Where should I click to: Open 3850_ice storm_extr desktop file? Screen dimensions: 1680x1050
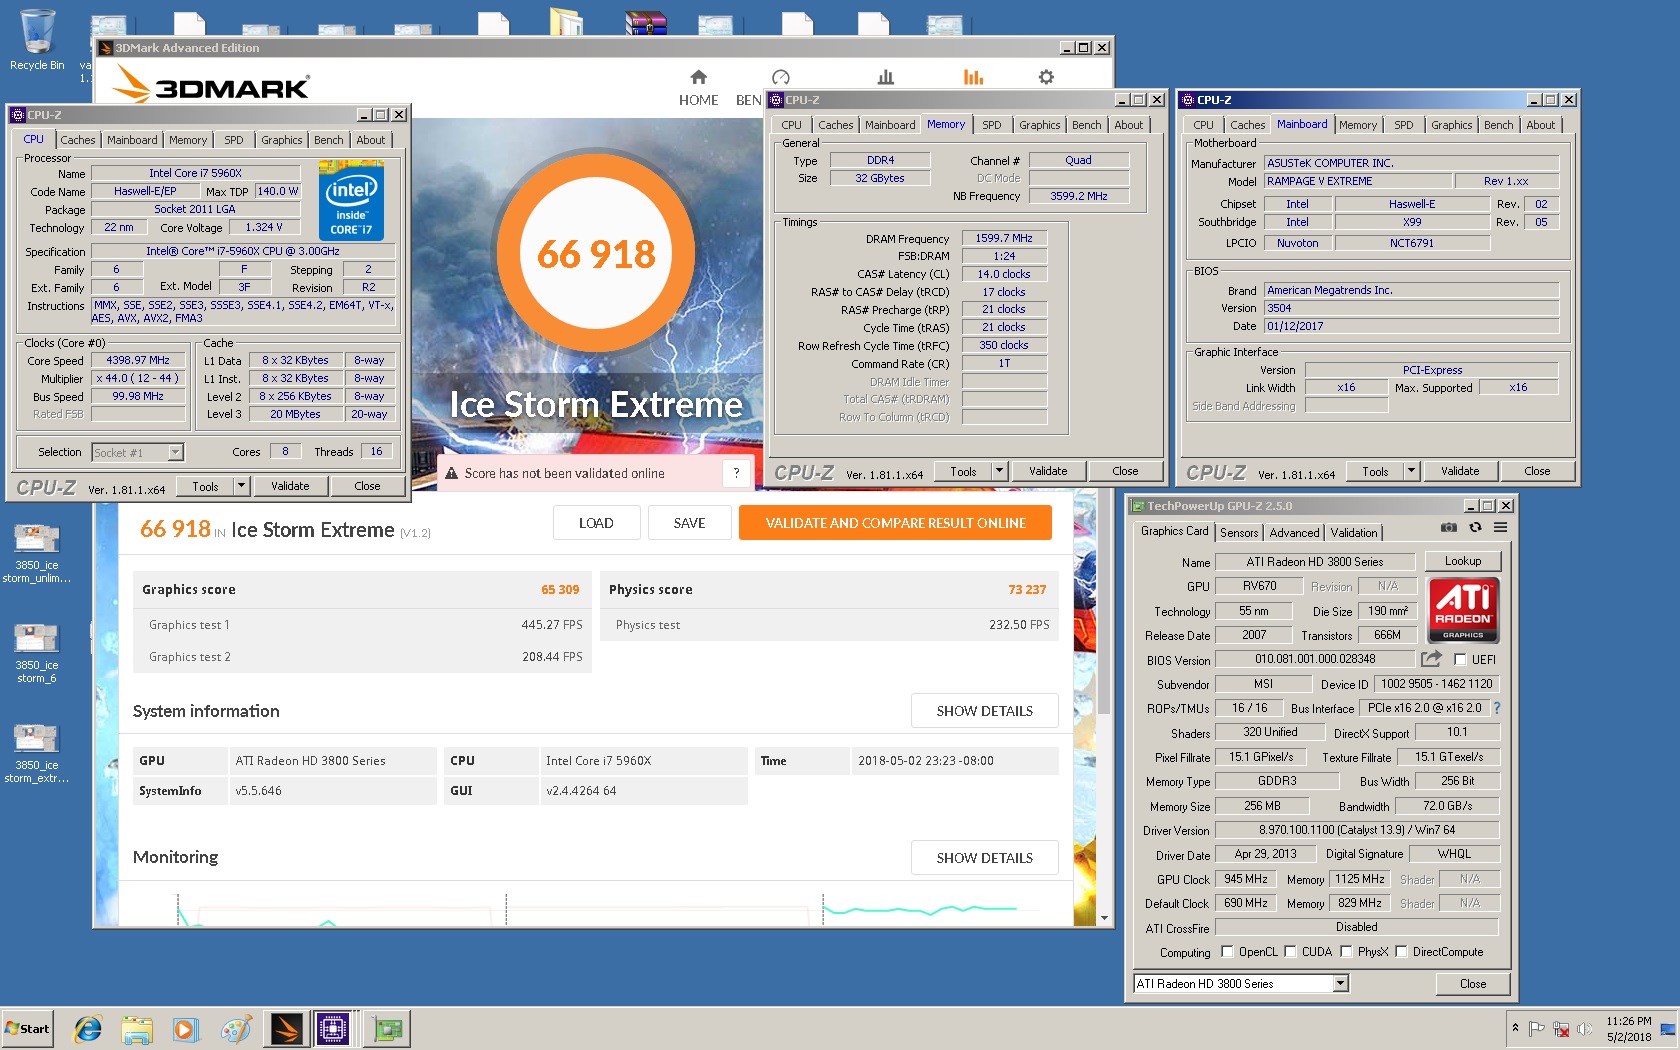point(37,753)
